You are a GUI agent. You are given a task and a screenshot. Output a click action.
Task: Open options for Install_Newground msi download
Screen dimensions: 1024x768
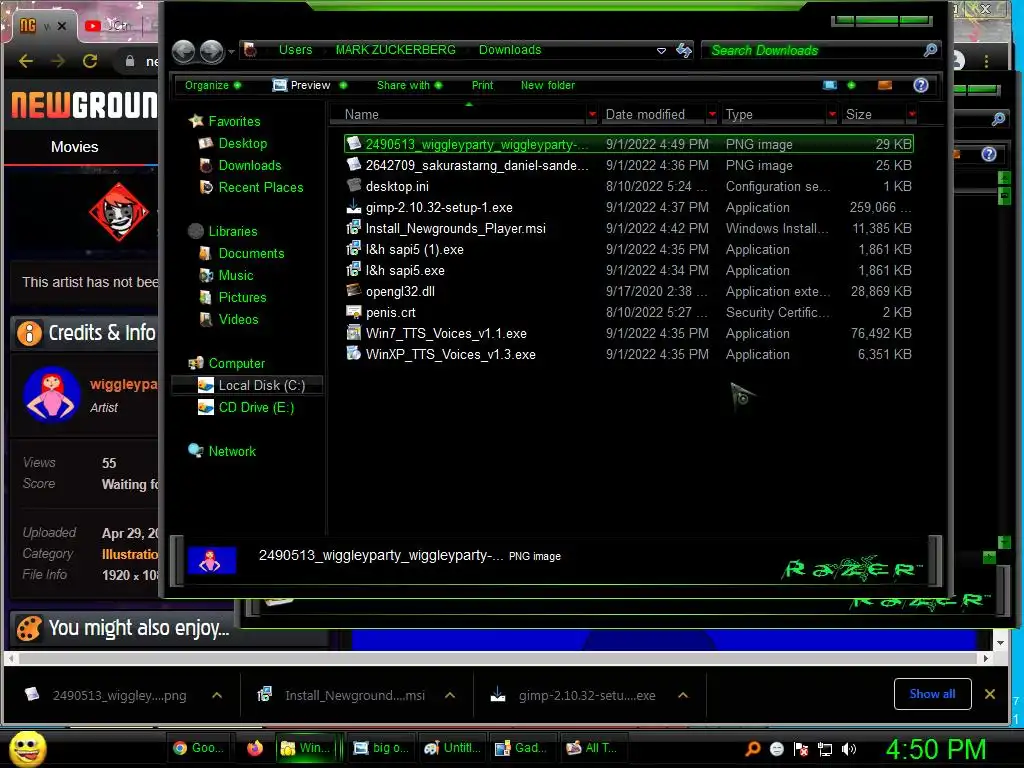(450, 696)
